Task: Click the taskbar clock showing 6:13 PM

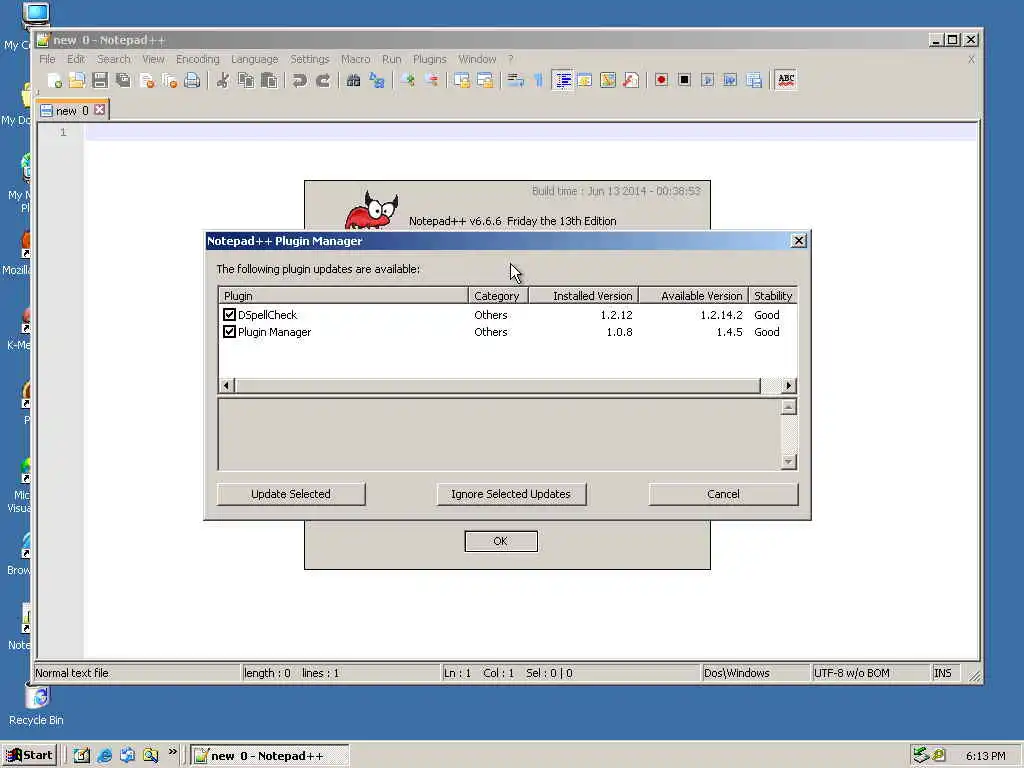Action: (x=985, y=756)
